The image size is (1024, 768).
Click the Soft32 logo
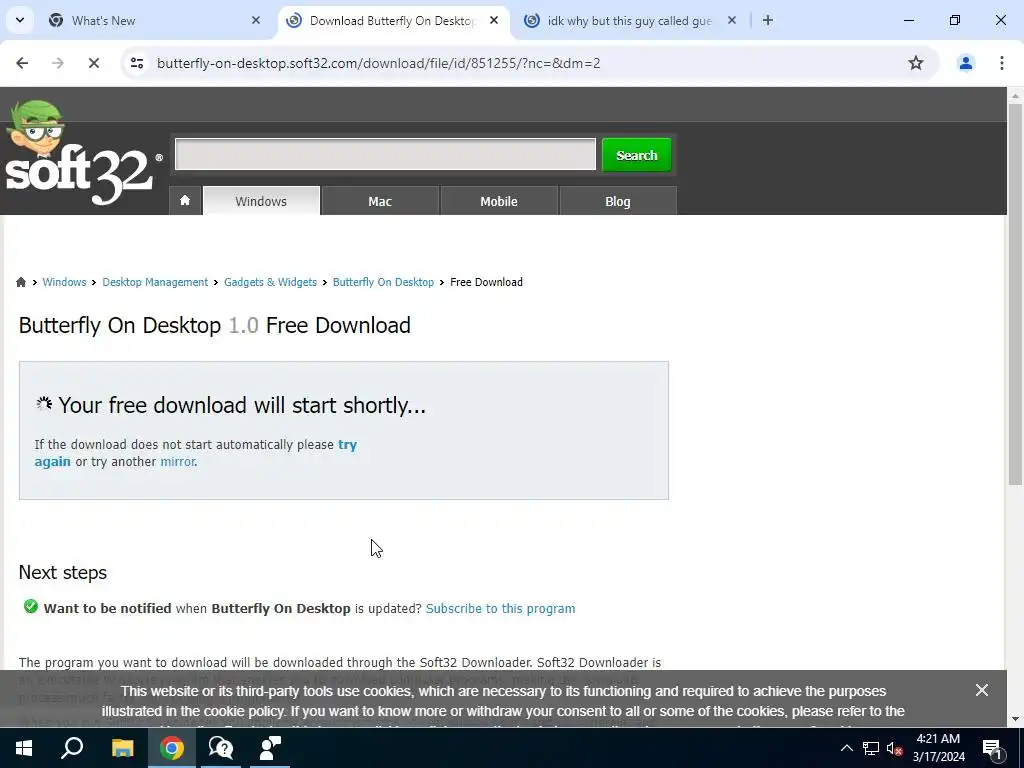click(x=84, y=153)
